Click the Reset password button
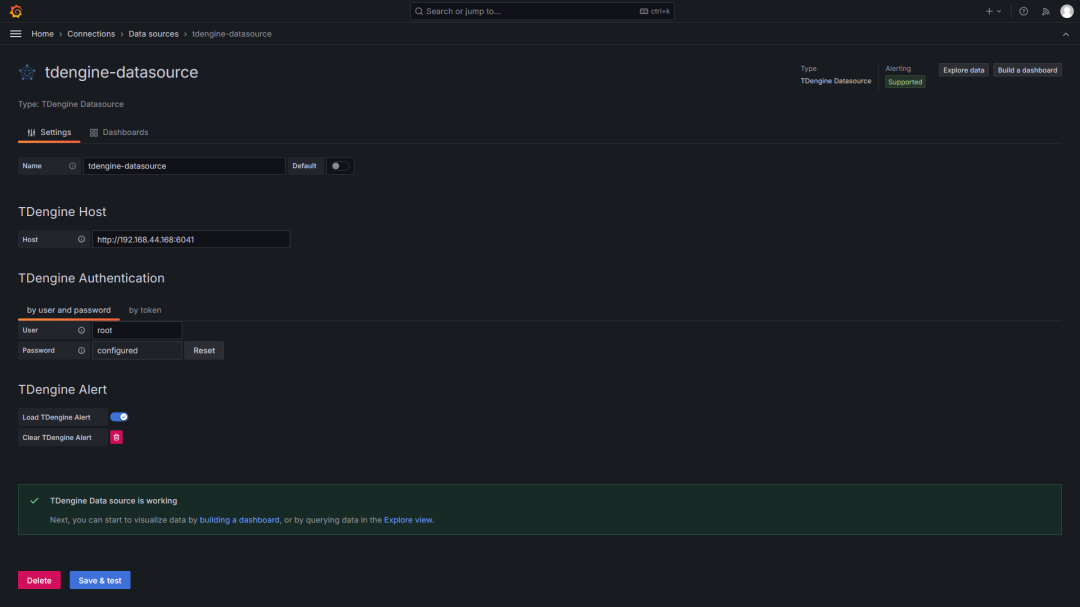This screenshot has height=607, width=1080. 204,351
